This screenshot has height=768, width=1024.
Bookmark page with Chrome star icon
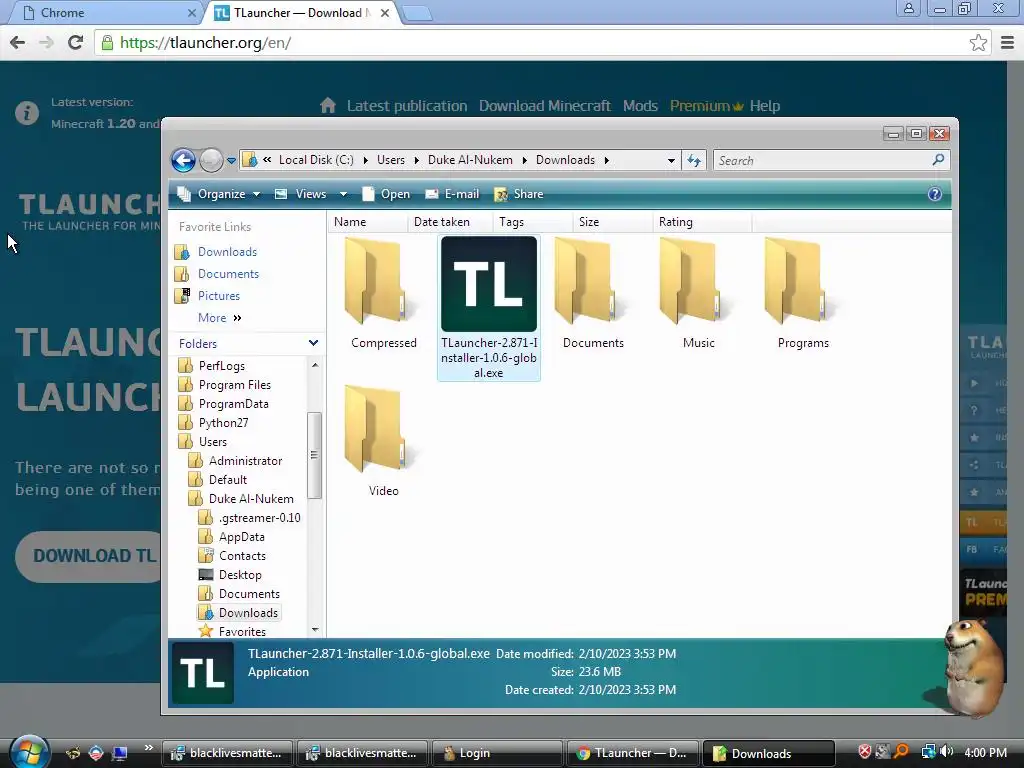tap(978, 43)
